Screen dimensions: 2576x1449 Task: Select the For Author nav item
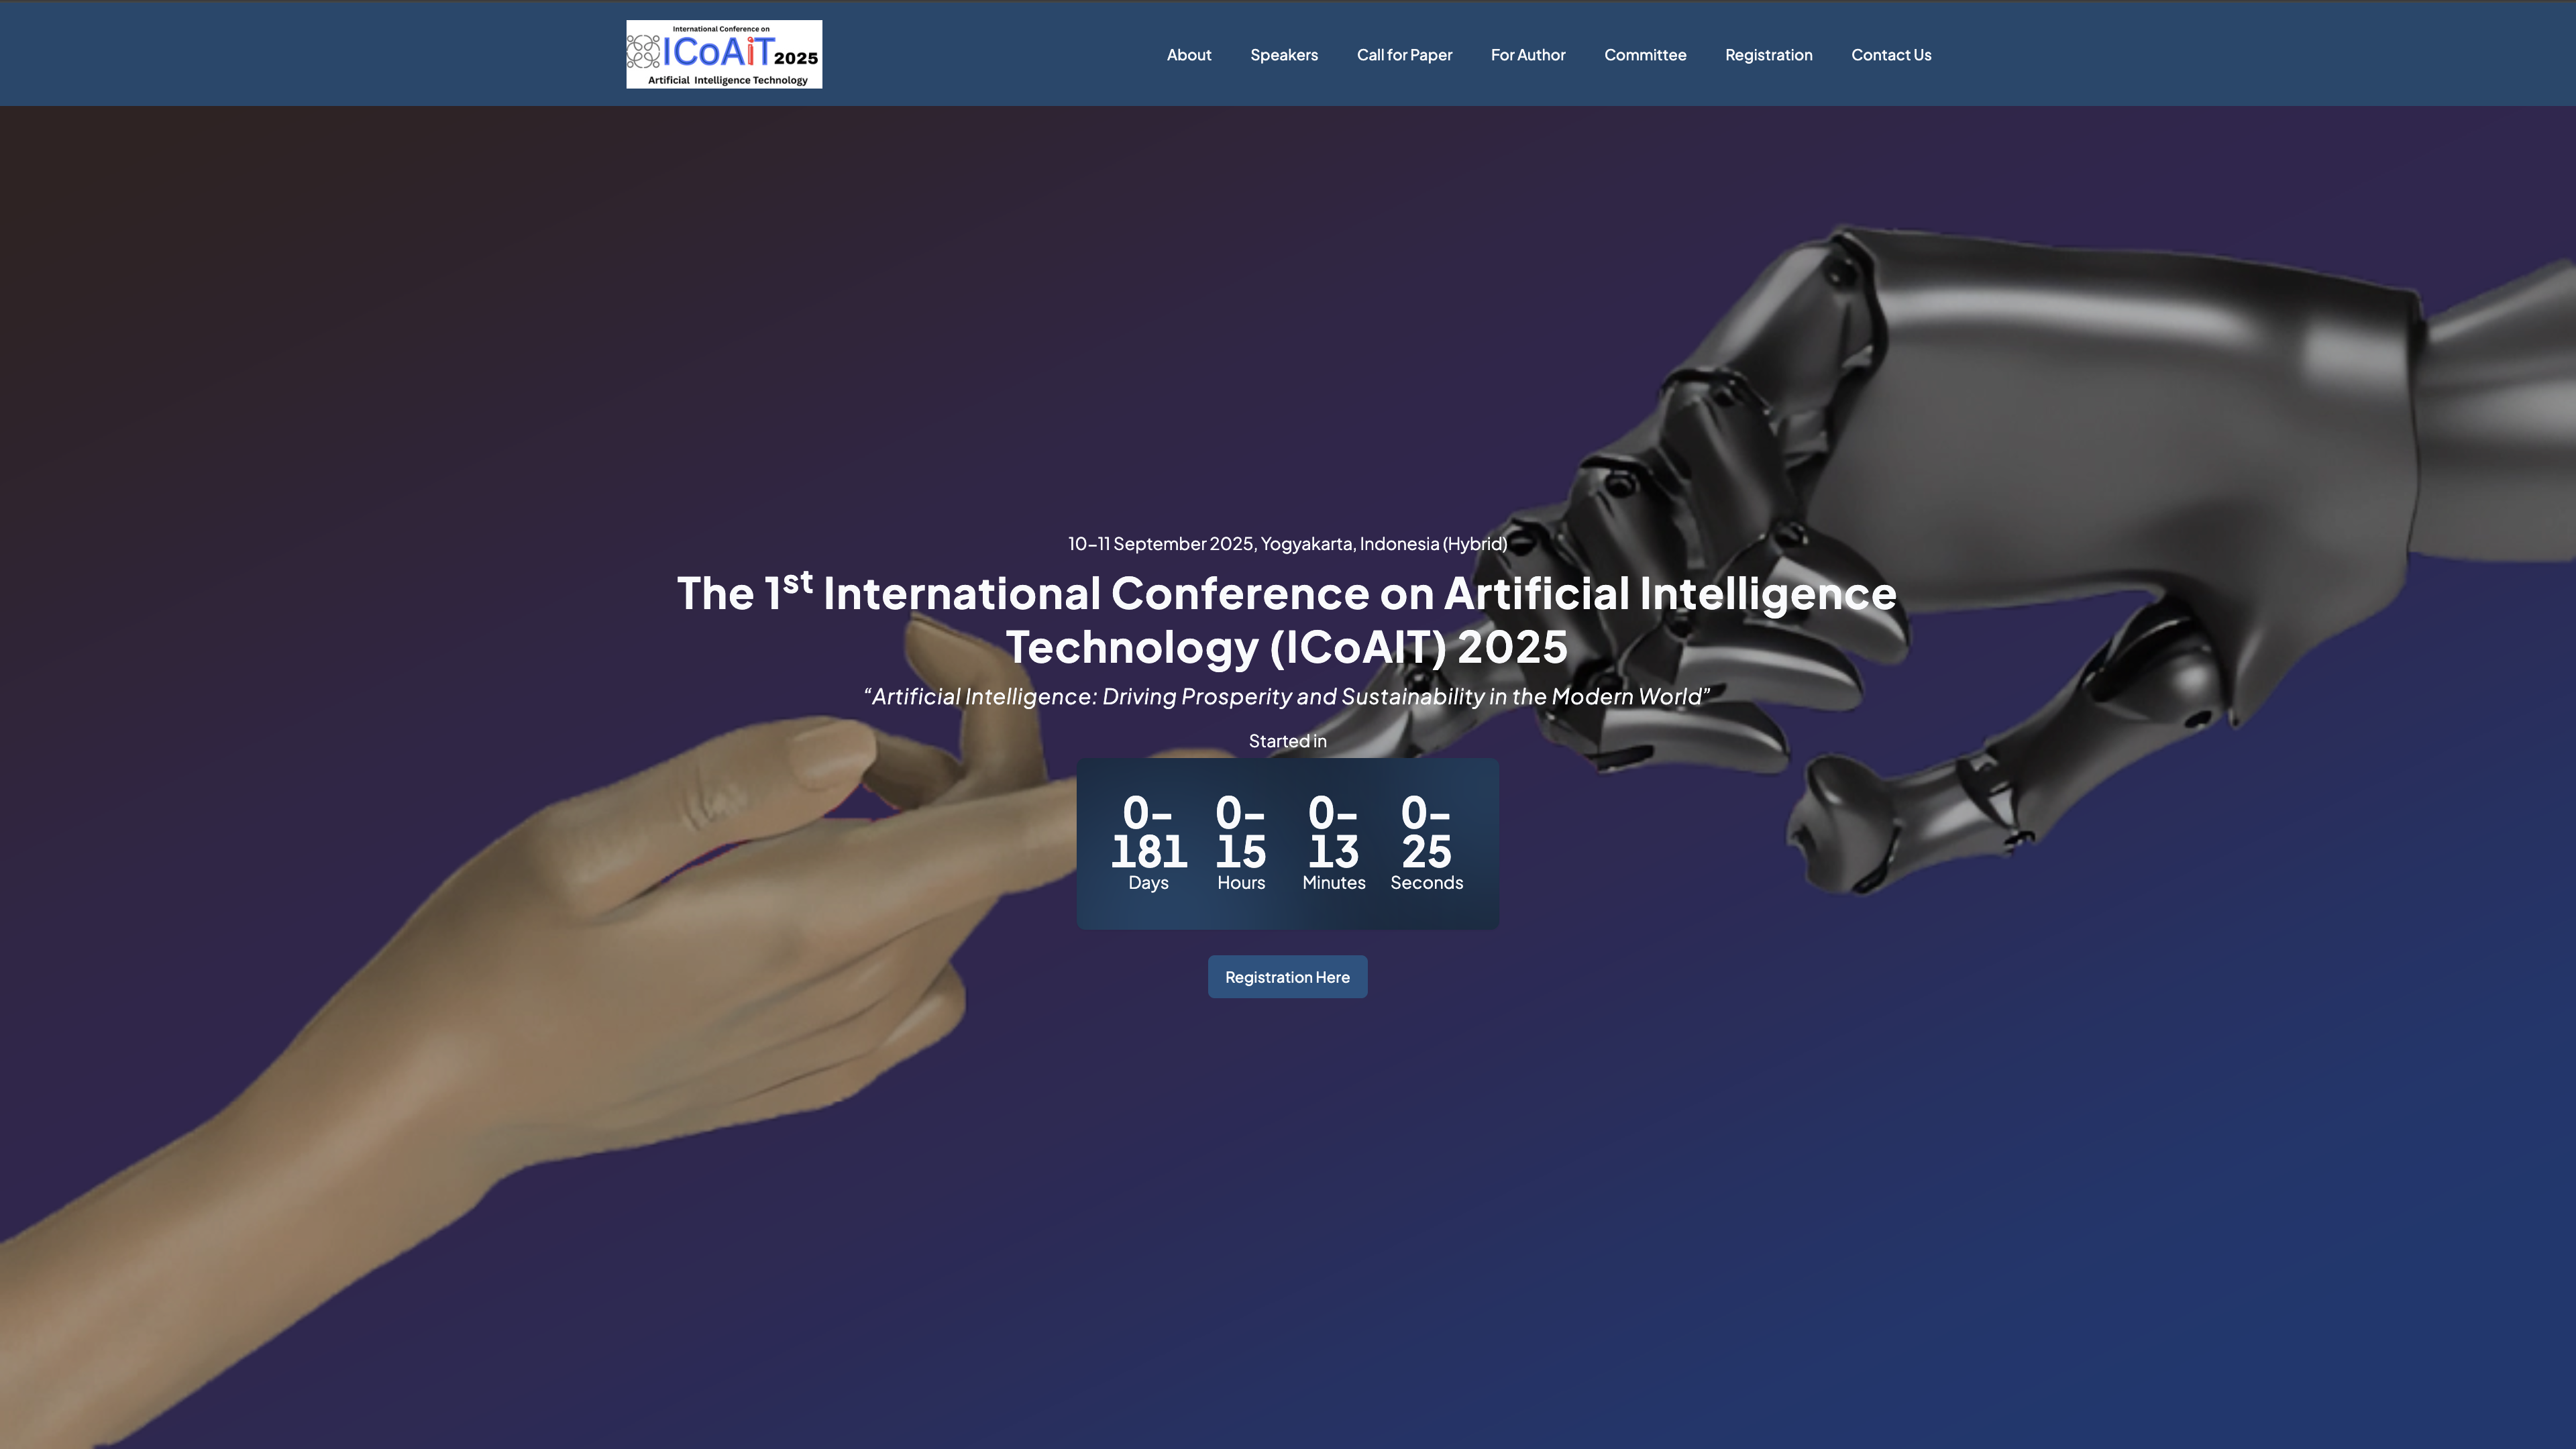coord(1527,55)
